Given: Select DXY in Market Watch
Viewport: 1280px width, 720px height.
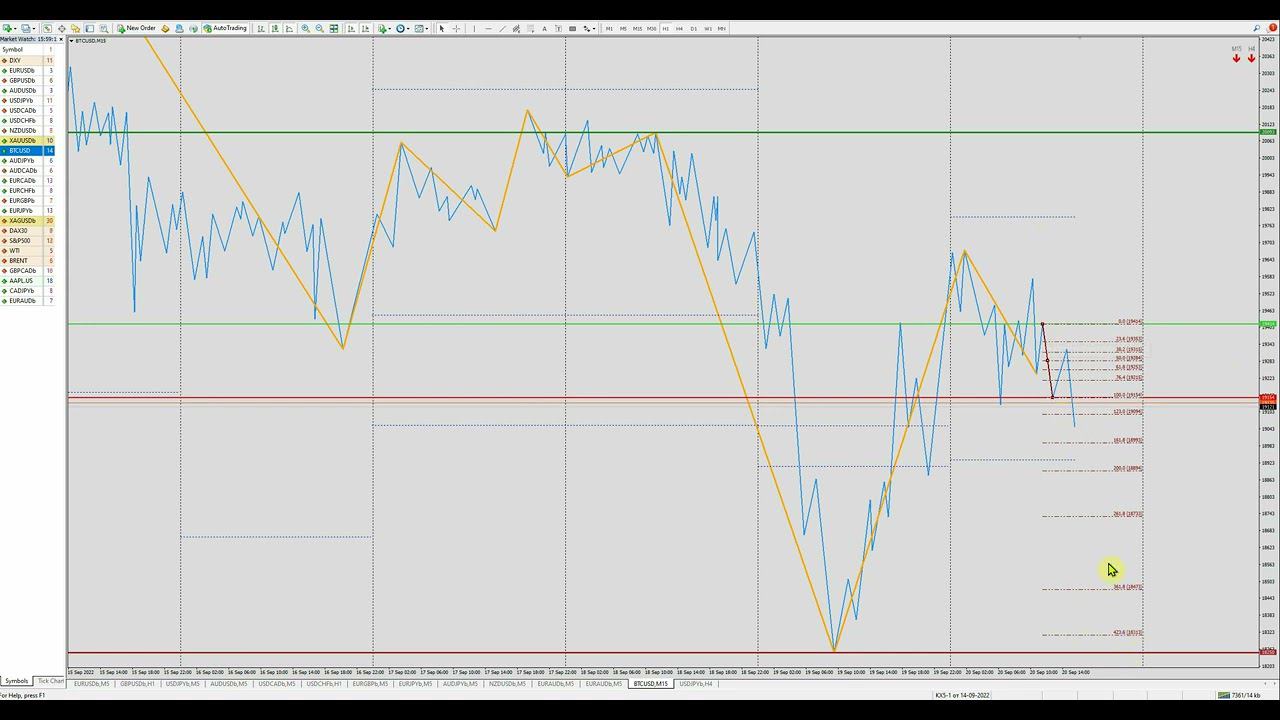Looking at the screenshot, I should tap(28, 60).
